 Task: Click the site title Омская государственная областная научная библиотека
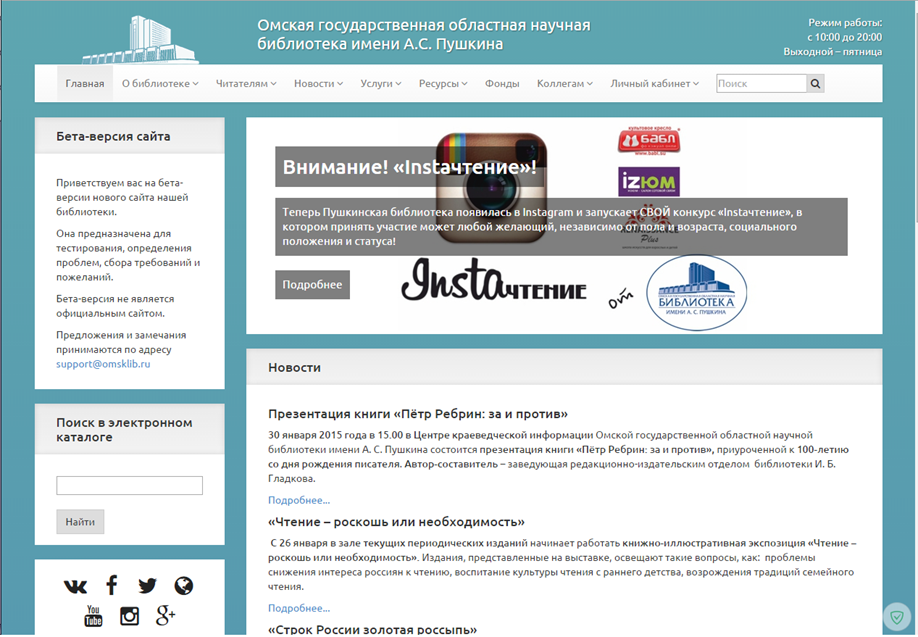pos(424,35)
